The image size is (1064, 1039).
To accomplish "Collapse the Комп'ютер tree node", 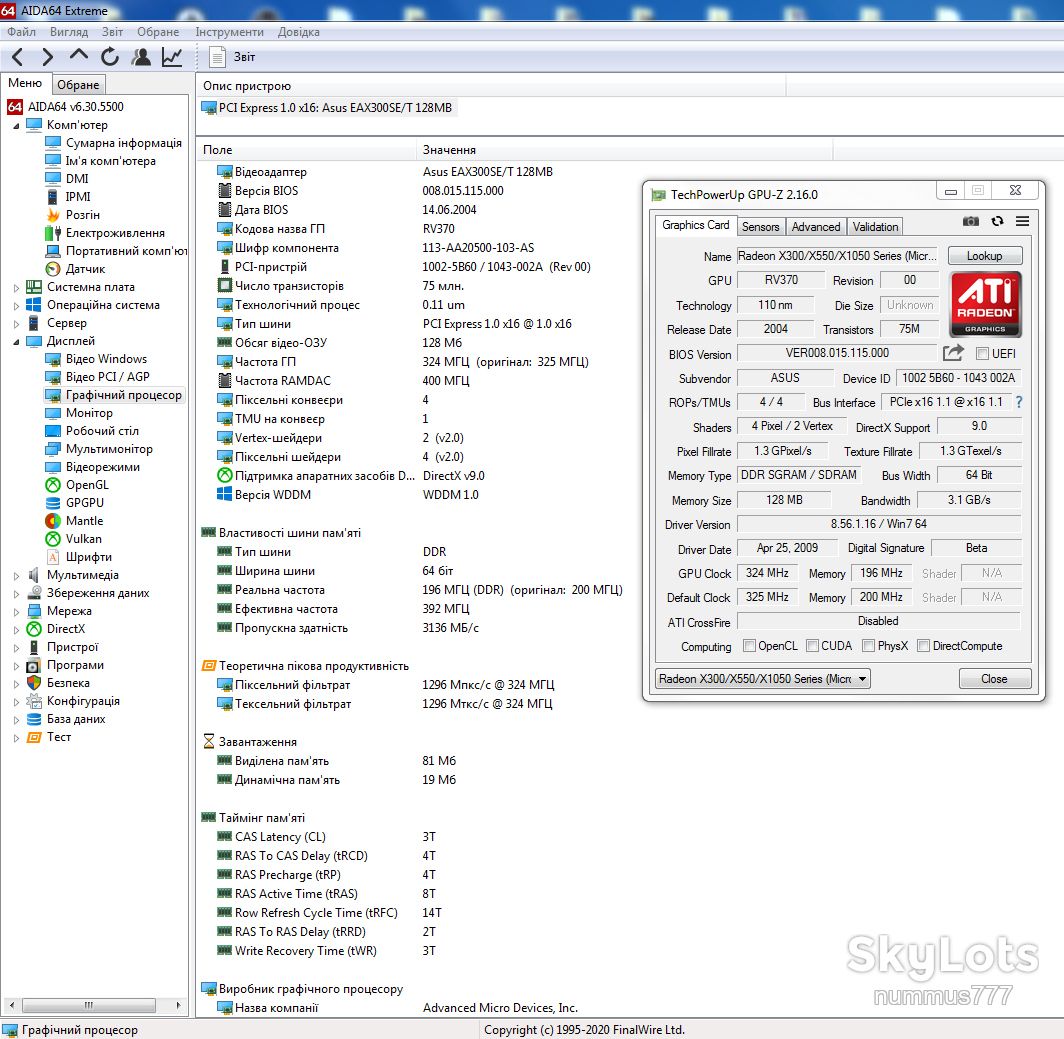I will point(16,126).
